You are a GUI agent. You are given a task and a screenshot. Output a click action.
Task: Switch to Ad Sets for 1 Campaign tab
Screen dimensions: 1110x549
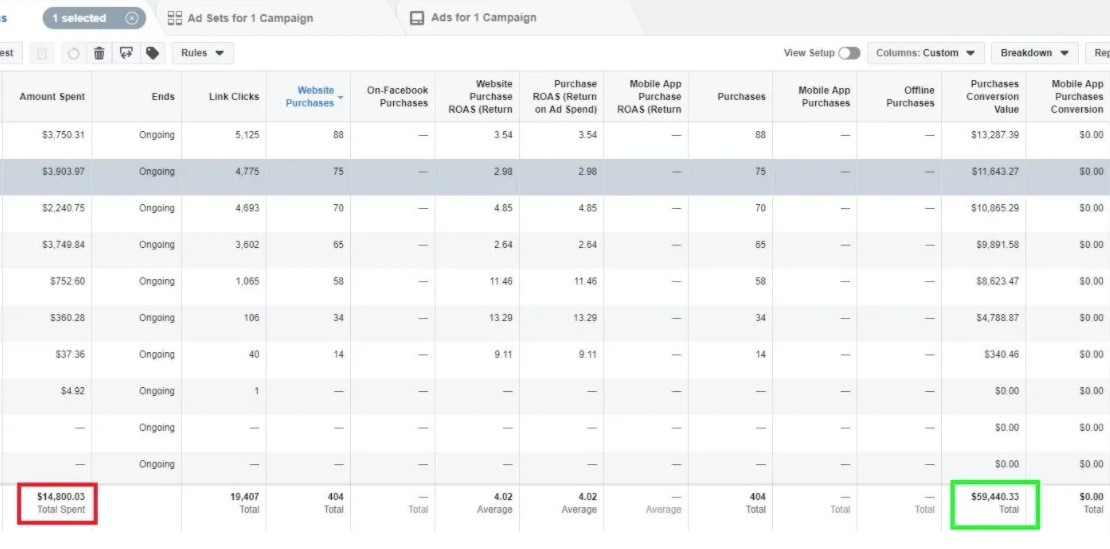(250, 18)
